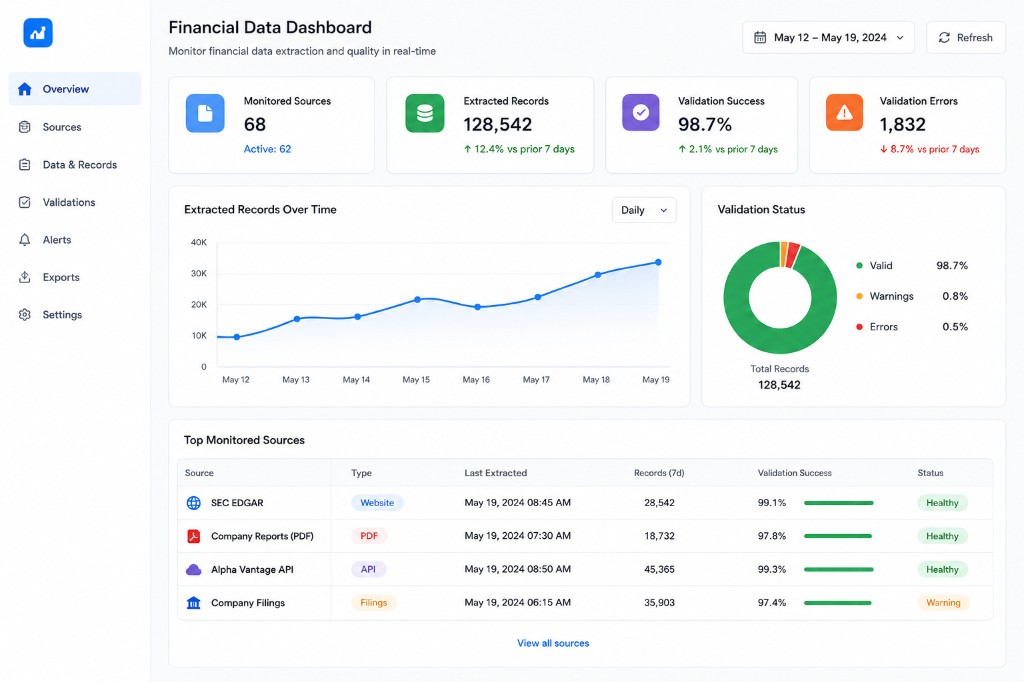Click the Settings gear icon
Viewport: 1024px width, 682px height.
(x=25, y=315)
